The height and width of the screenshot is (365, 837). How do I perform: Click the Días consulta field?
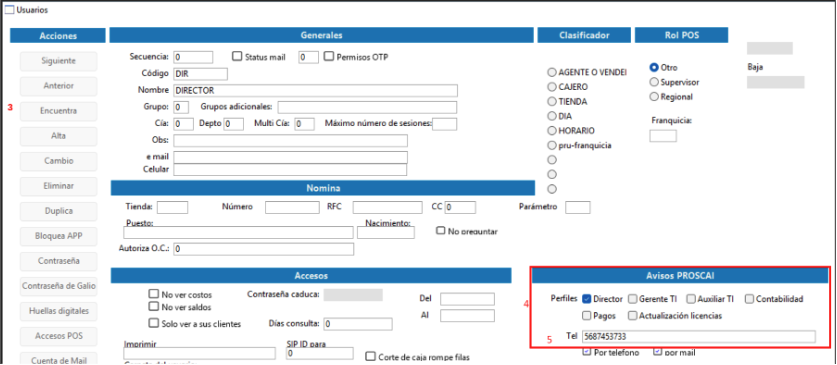[x=358, y=324]
